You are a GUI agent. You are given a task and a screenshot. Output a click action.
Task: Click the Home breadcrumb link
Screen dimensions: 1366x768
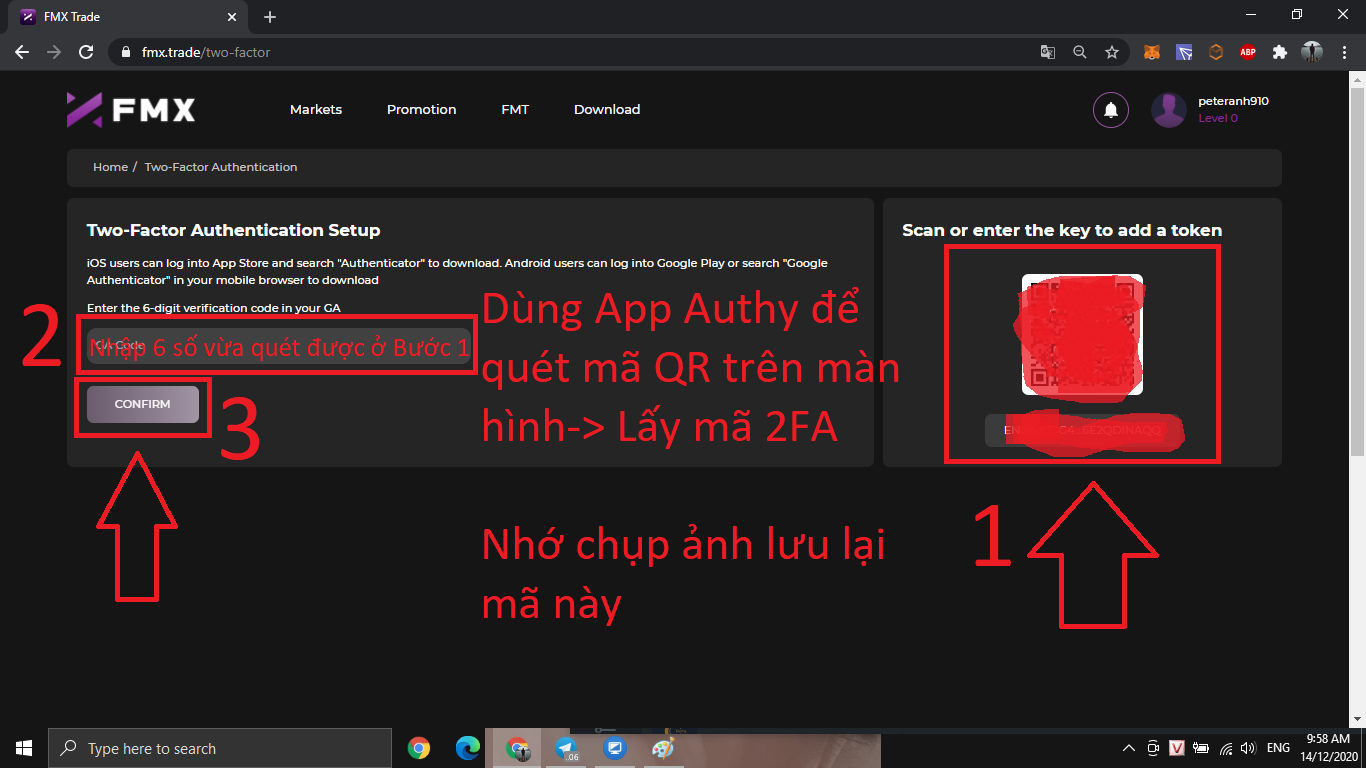pyautogui.click(x=110, y=167)
